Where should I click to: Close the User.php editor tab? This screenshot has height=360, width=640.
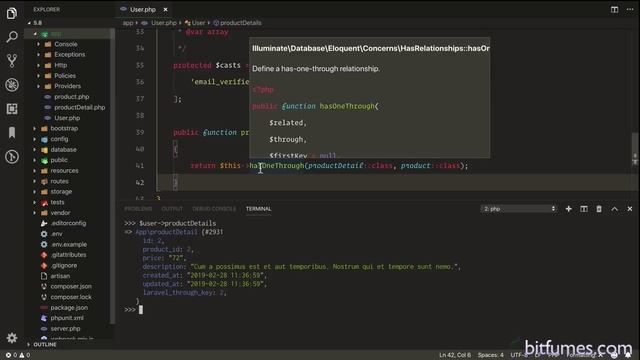(x=165, y=9)
